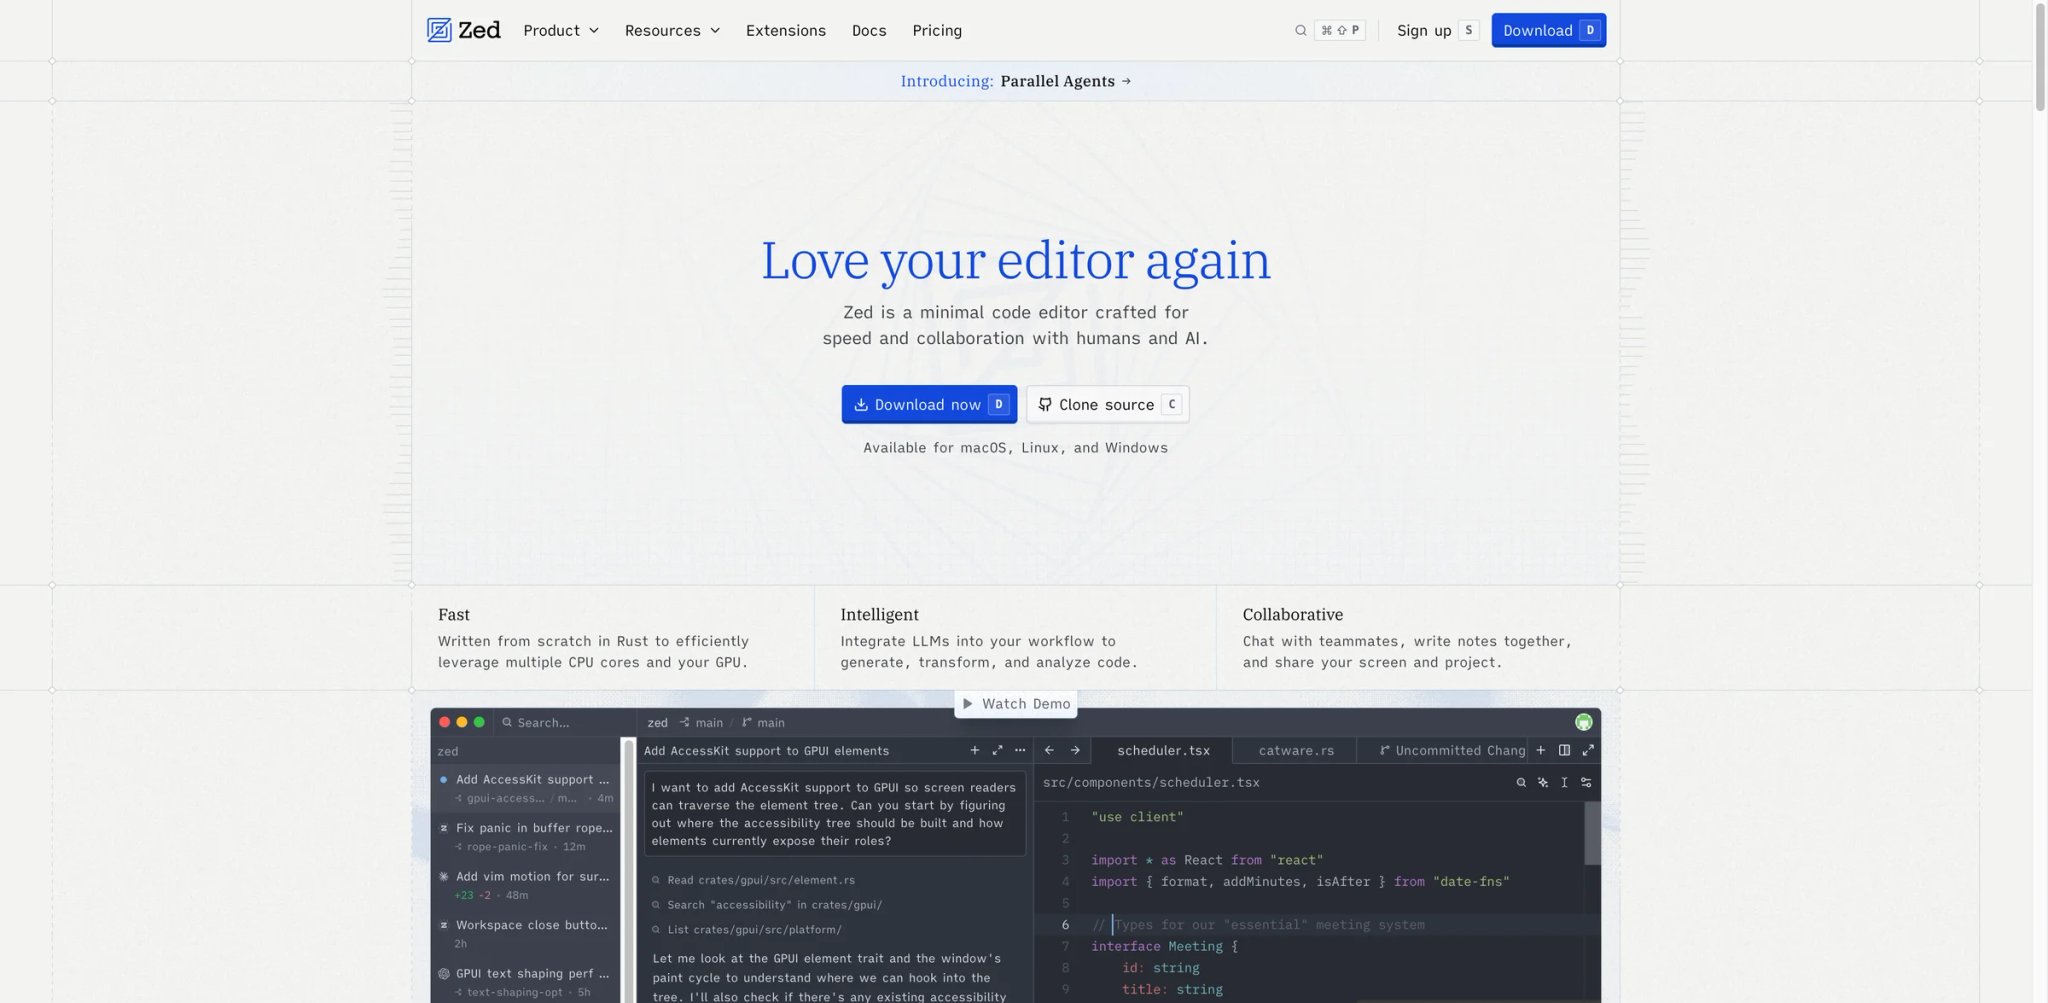Click the spinner icon on Add vim motion thread
This screenshot has width=2048, height=1003.
point(444,876)
